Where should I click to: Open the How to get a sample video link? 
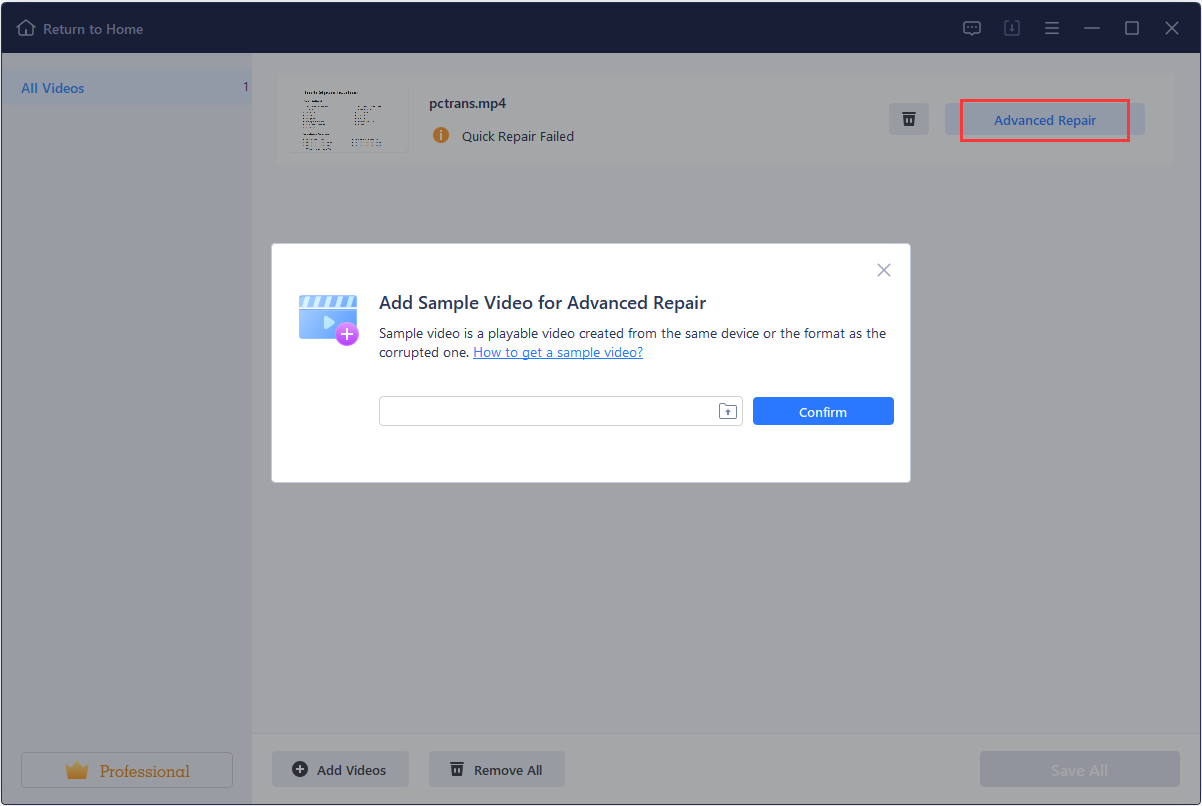pos(557,352)
